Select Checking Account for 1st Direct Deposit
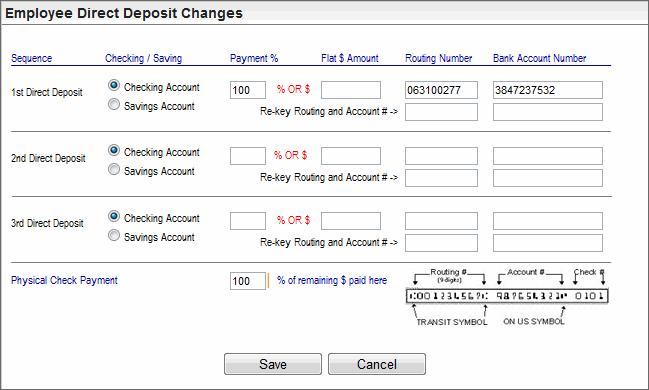The height and width of the screenshot is (390, 649). click(114, 85)
